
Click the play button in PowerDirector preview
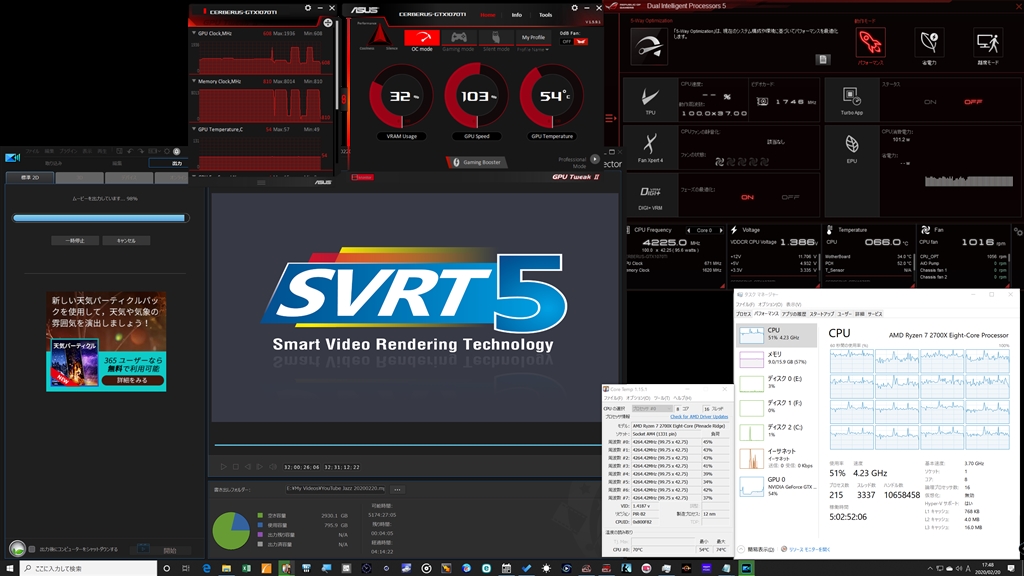[x=223, y=467]
